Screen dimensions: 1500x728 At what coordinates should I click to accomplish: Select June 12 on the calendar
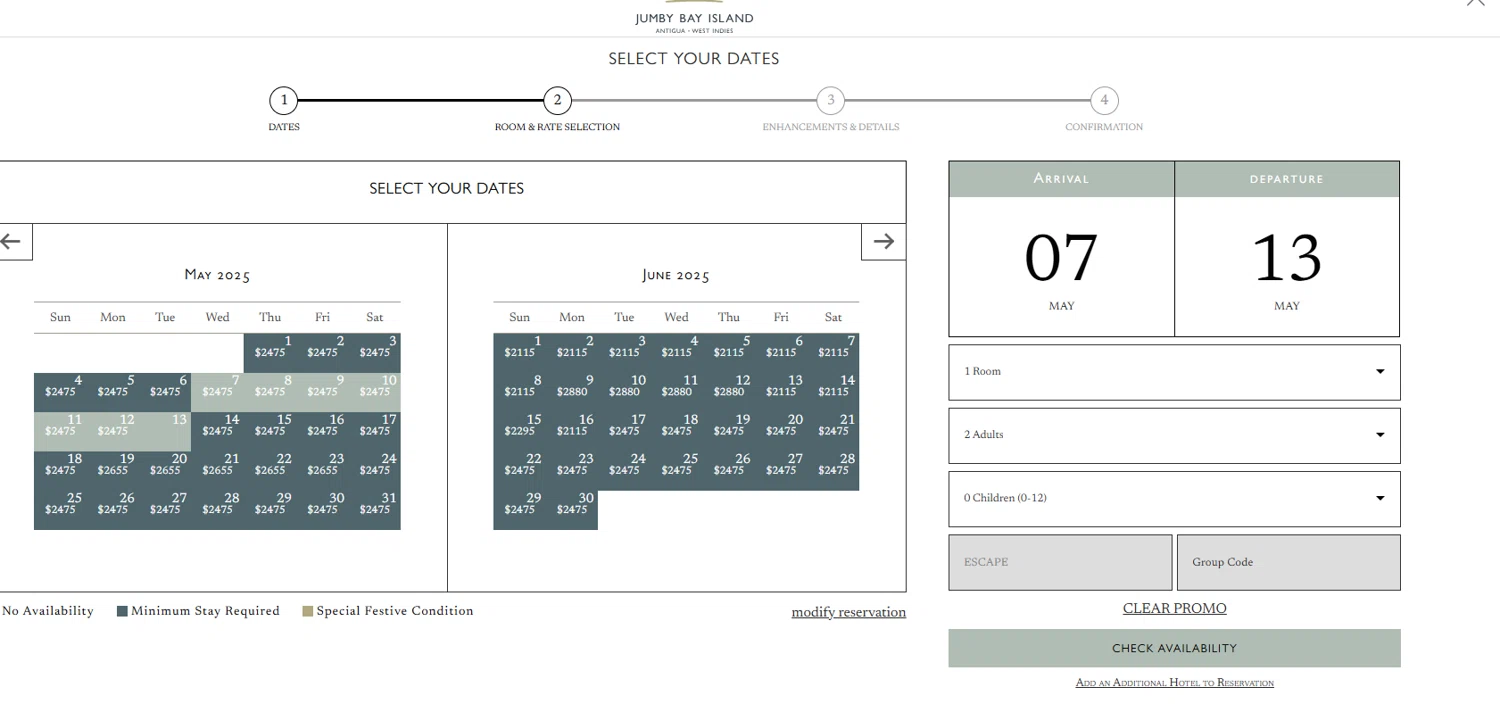pyautogui.click(x=729, y=392)
